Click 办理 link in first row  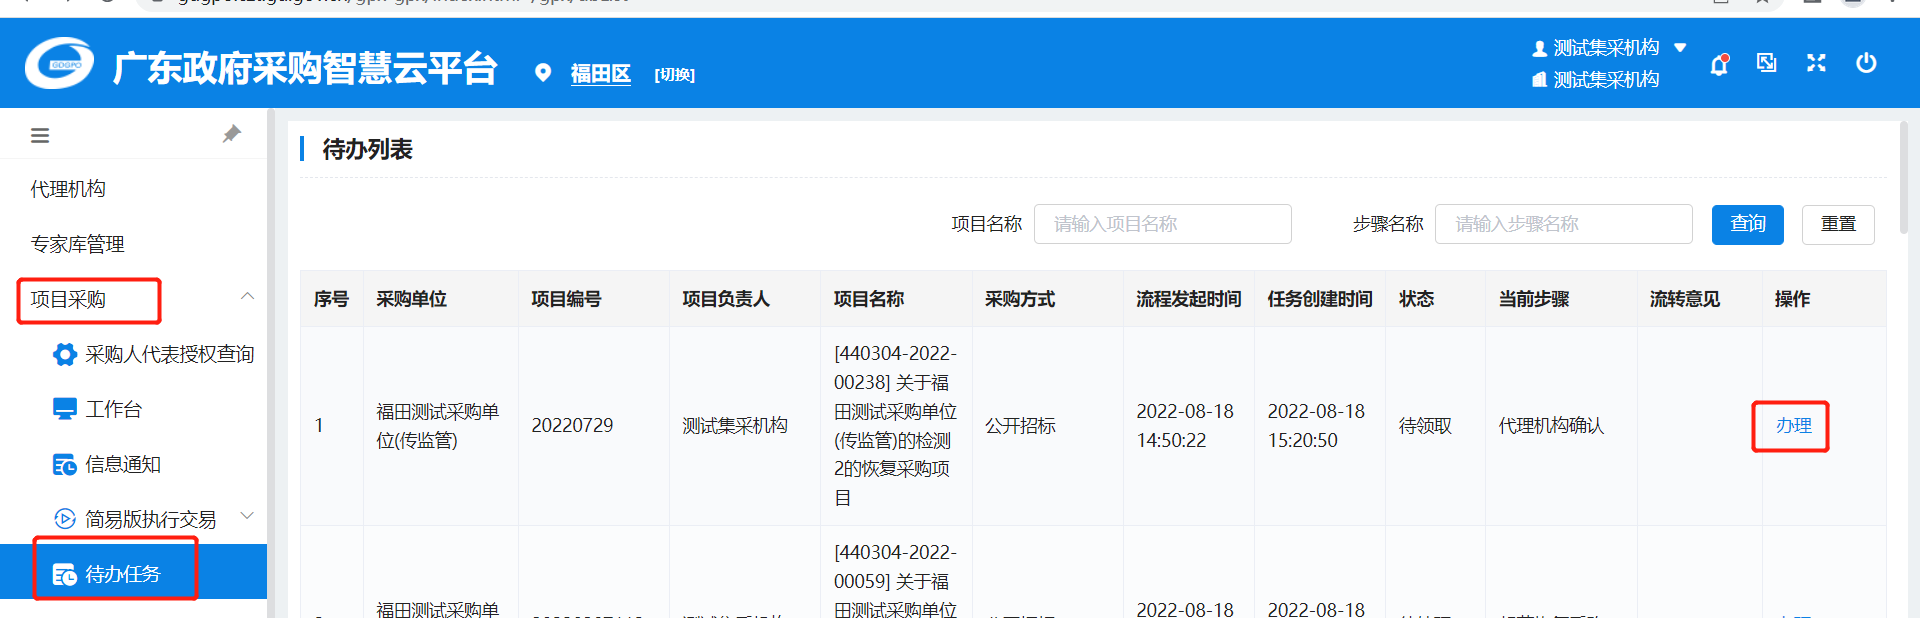(x=1792, y=426)
